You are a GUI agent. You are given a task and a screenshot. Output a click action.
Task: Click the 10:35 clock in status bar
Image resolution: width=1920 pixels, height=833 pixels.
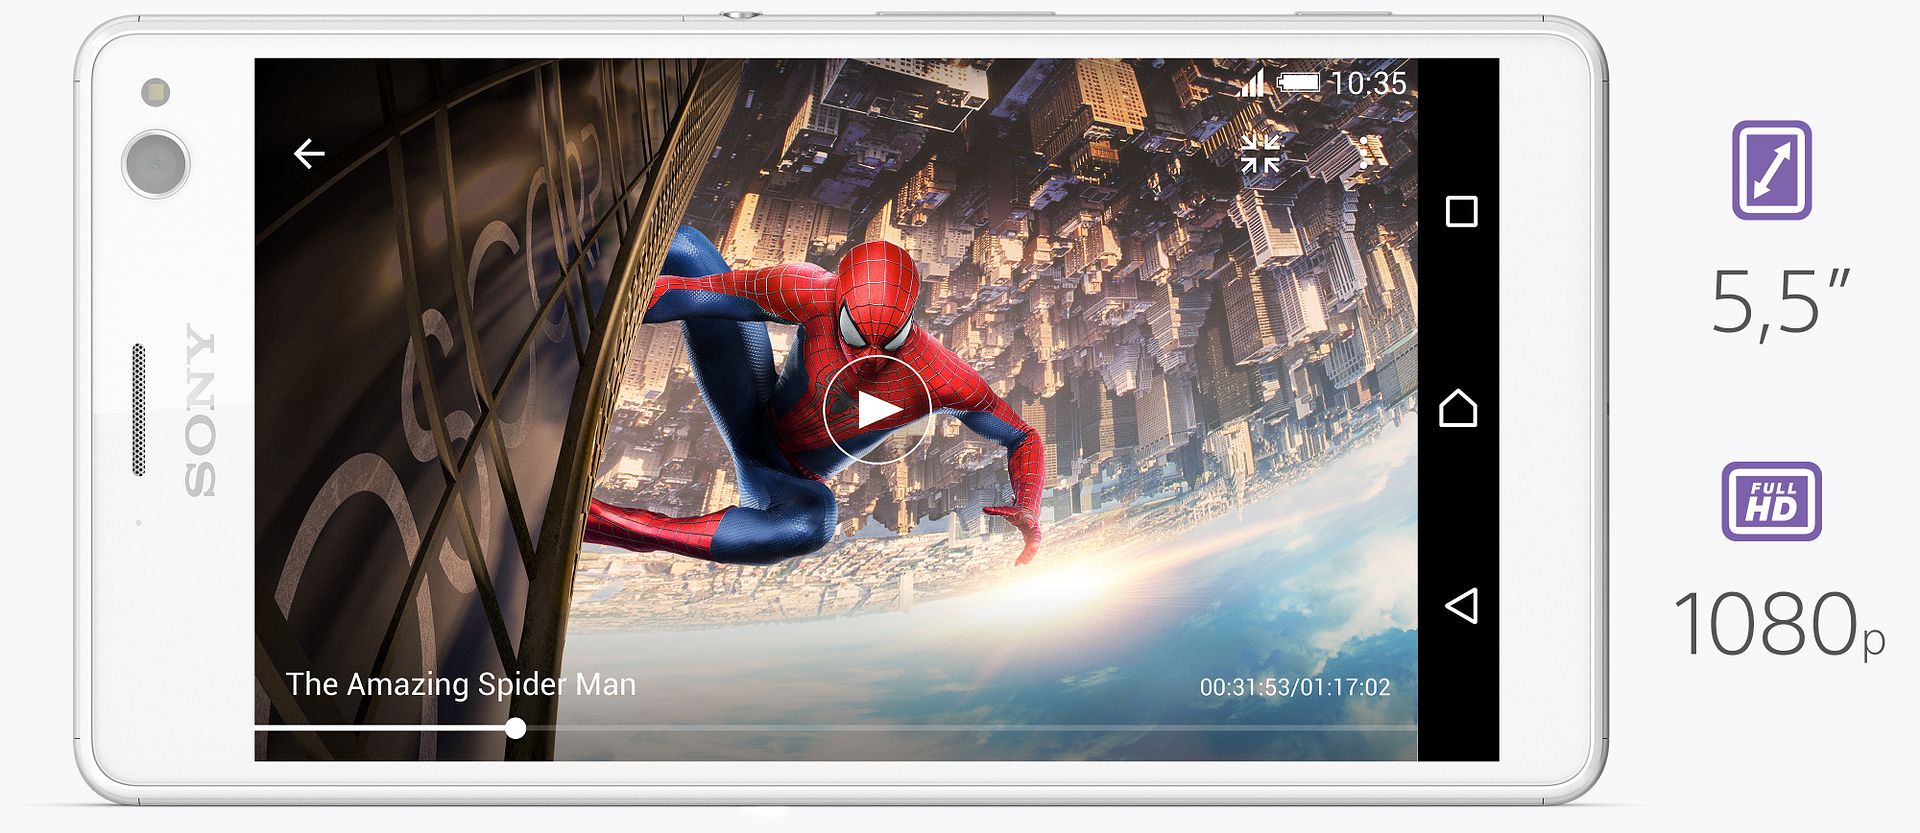(x=1368, y=83)
